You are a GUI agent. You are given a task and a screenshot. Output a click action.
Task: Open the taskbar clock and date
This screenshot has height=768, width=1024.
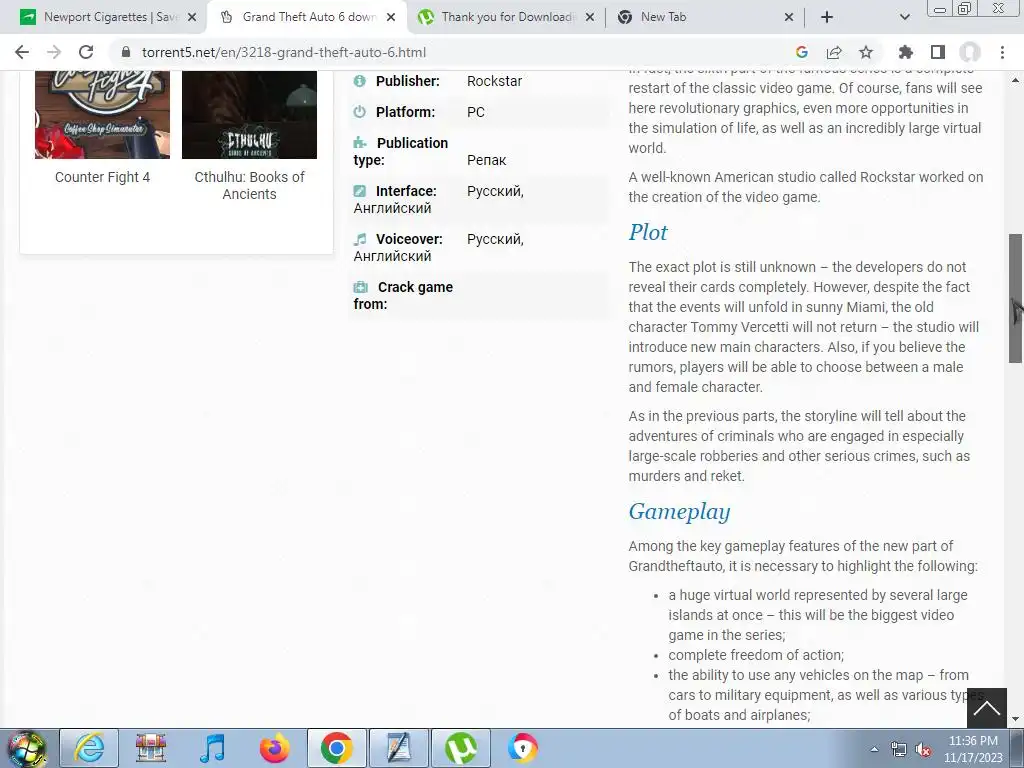(x=973, y=749)
